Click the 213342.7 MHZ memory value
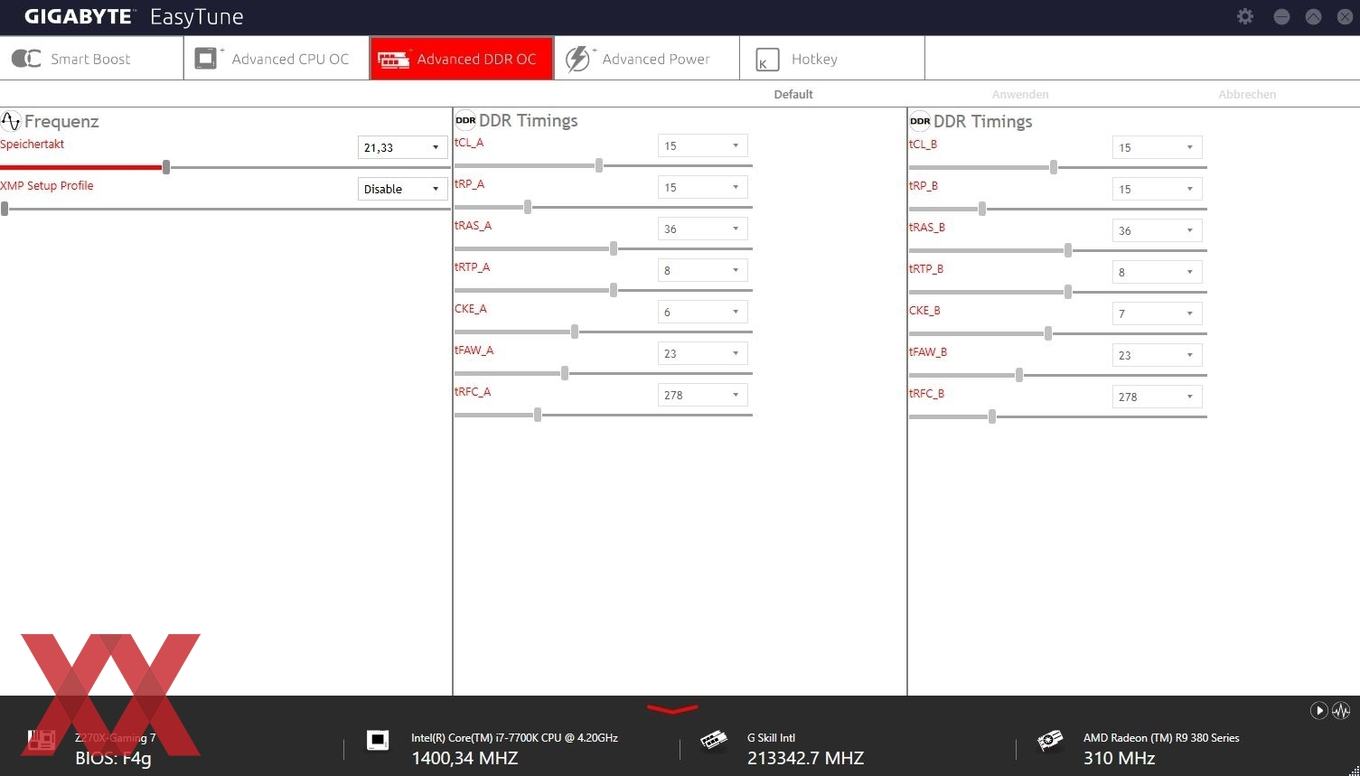Screen dimensions: 1360x776 point(805,758)
